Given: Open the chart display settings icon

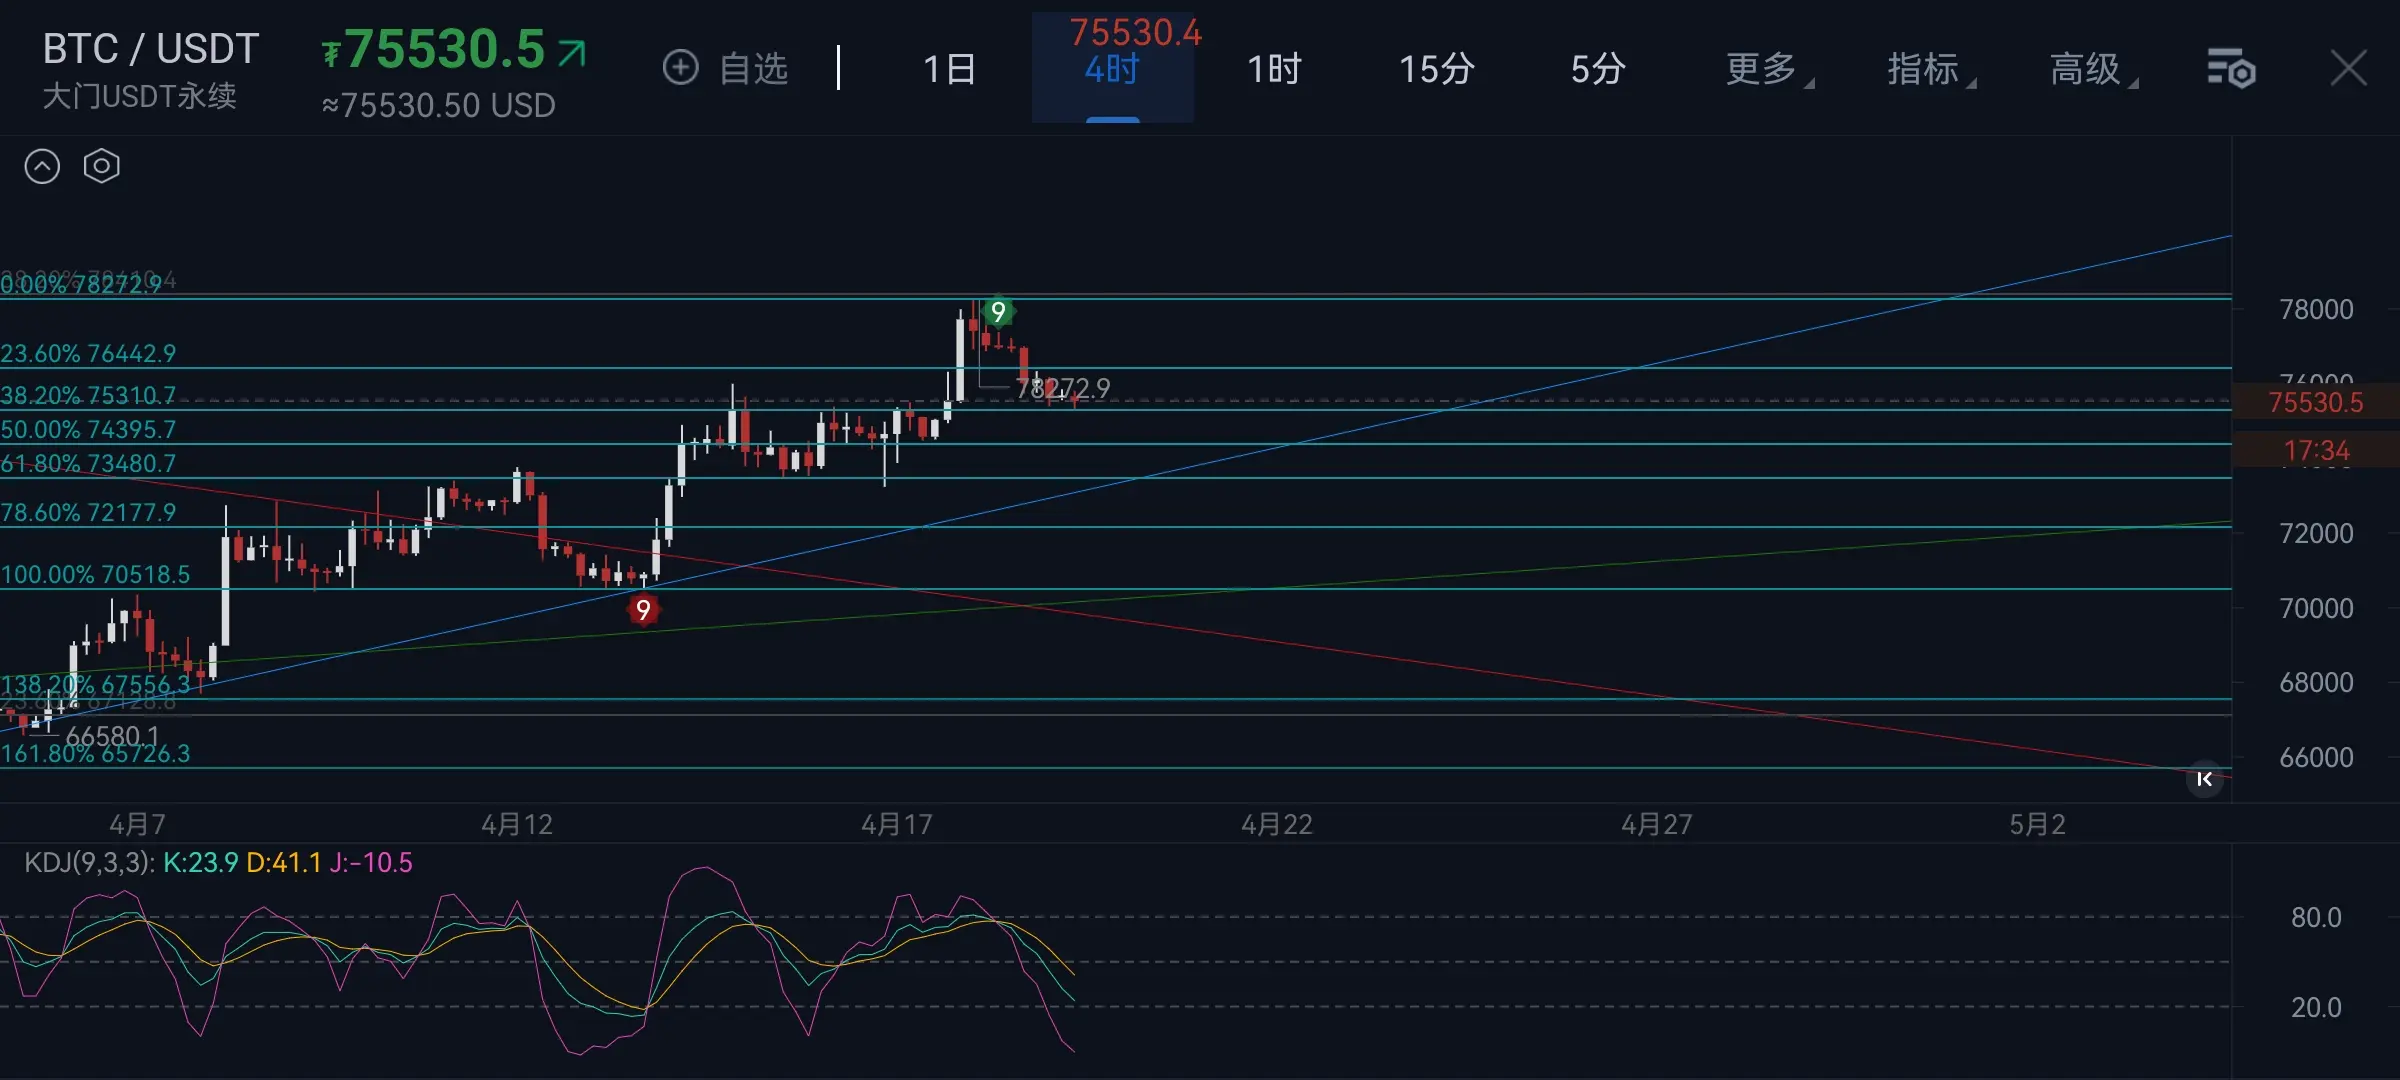Looking at the screenshot, I should 2230,68.
